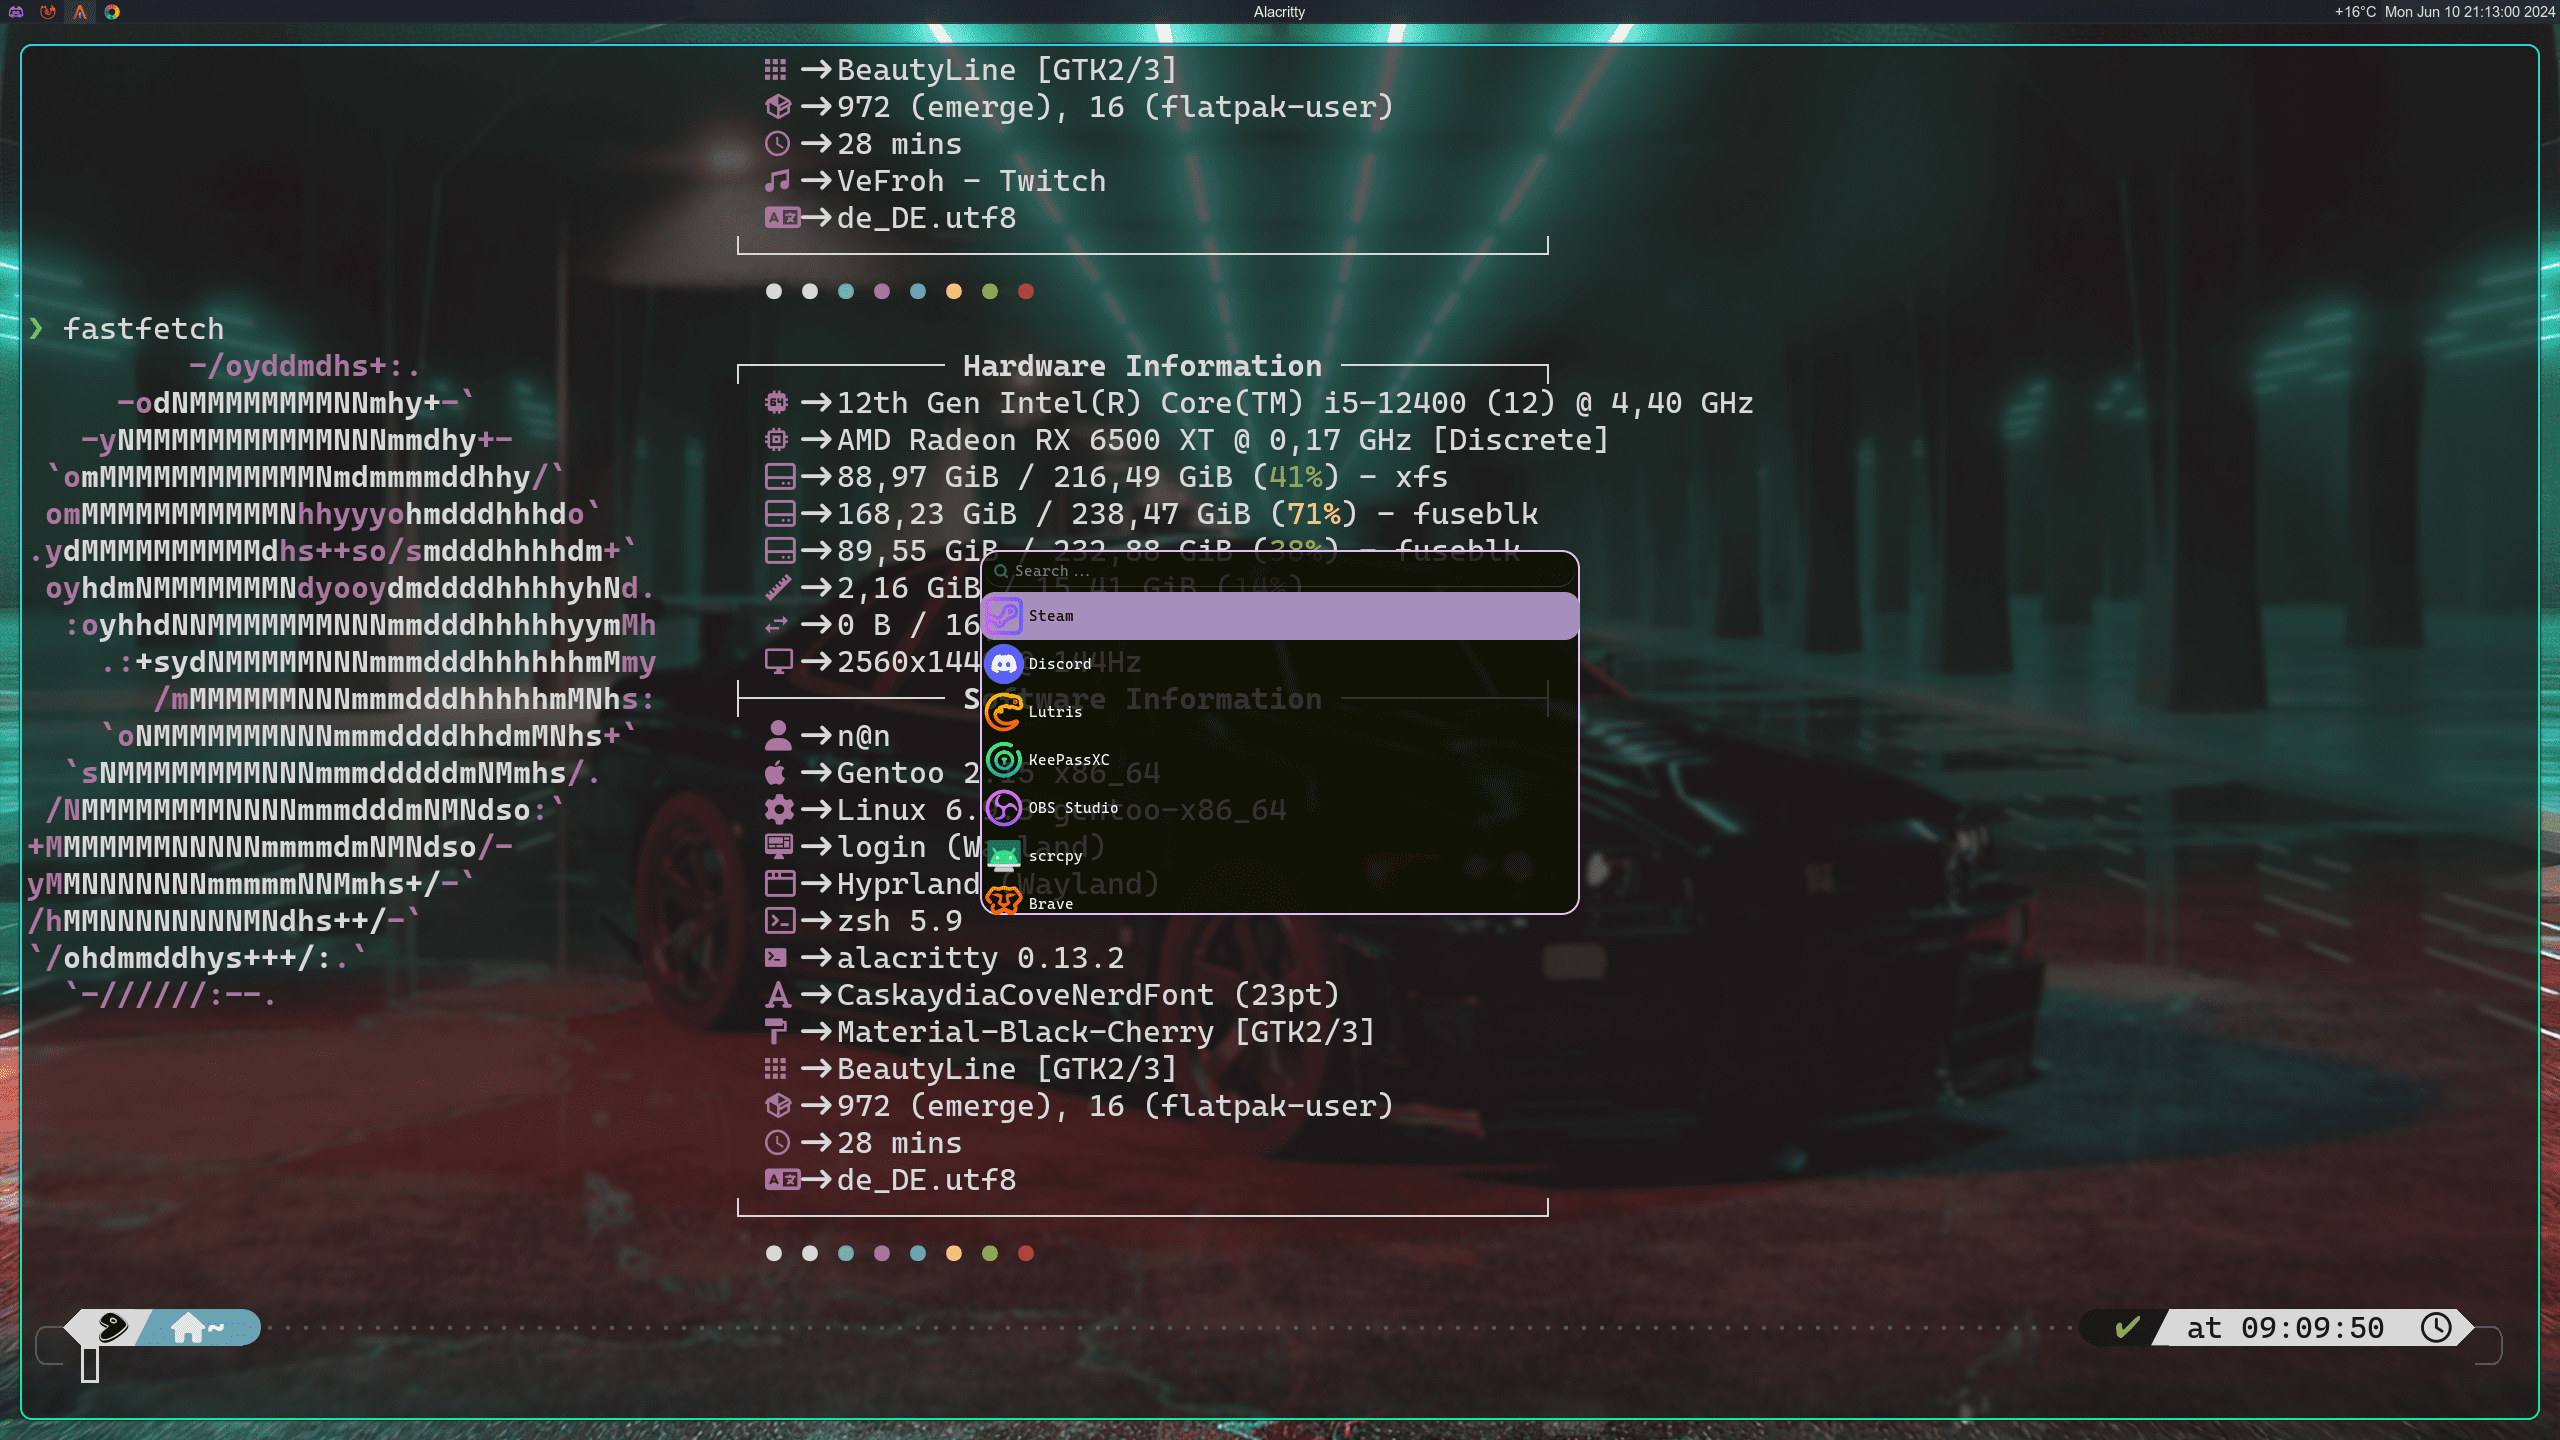Viewport: 2560px width, 1440px height.
Task: Focus the launcher Search field
Action: coord(1279,571)
